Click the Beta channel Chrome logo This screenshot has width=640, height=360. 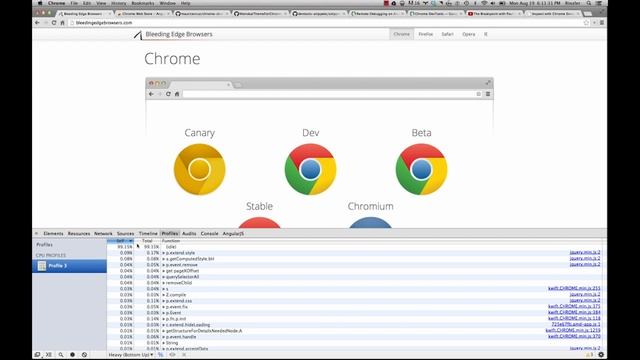[422, 169]
